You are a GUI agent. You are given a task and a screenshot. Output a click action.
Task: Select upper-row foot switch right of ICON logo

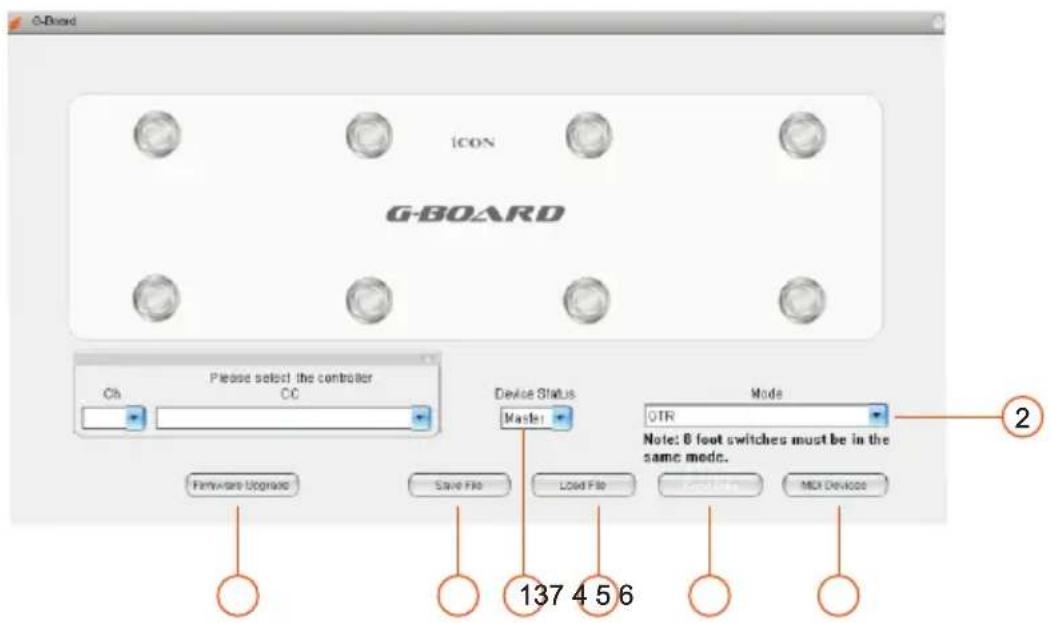[589, 135]
